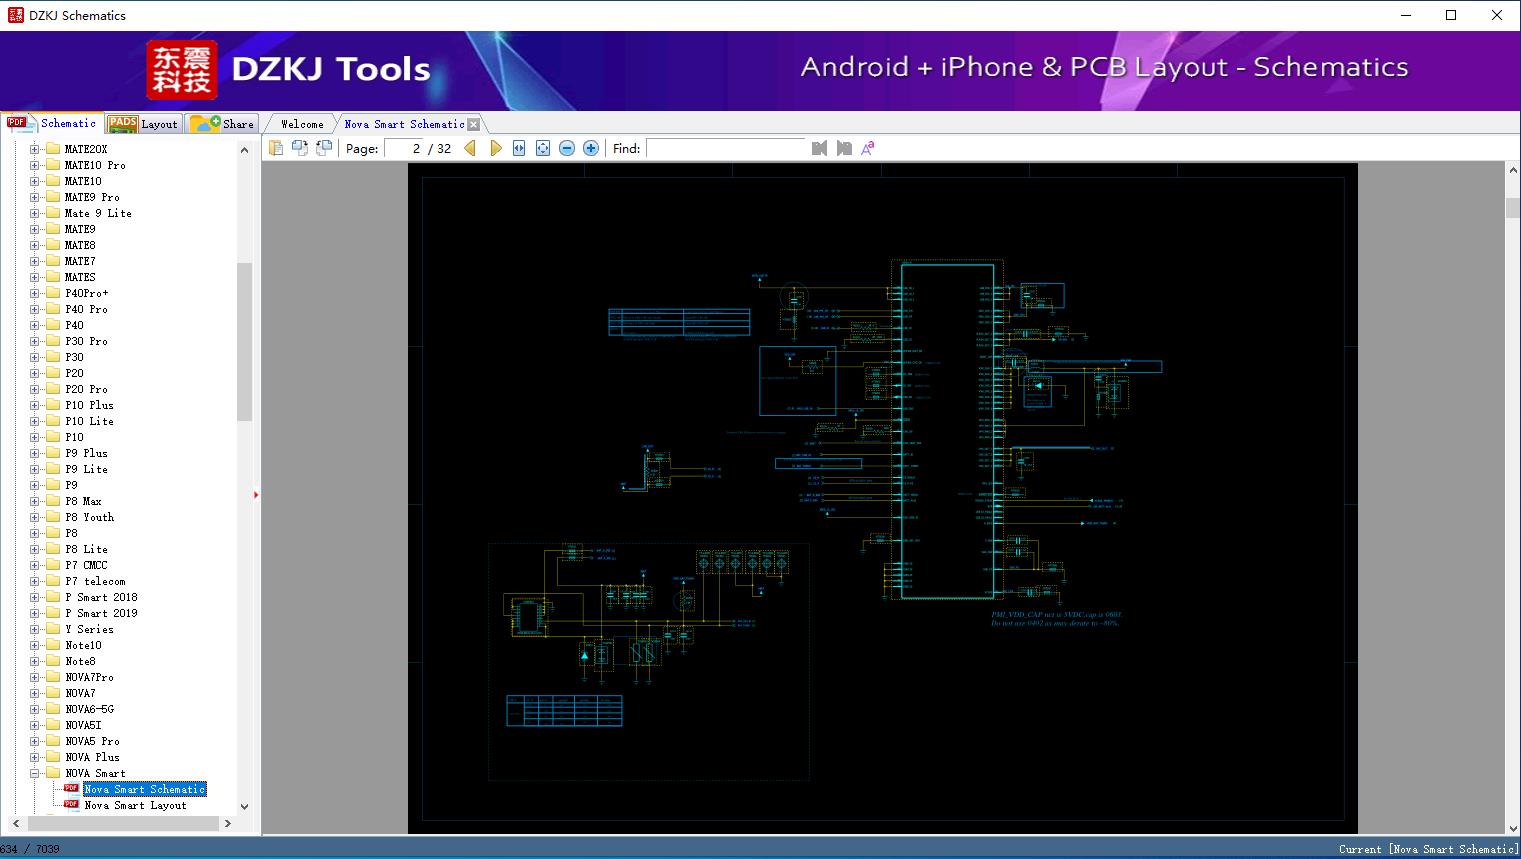Screen dimensions: 1521x859
Task: Open the Share tab
Action: 223,124
